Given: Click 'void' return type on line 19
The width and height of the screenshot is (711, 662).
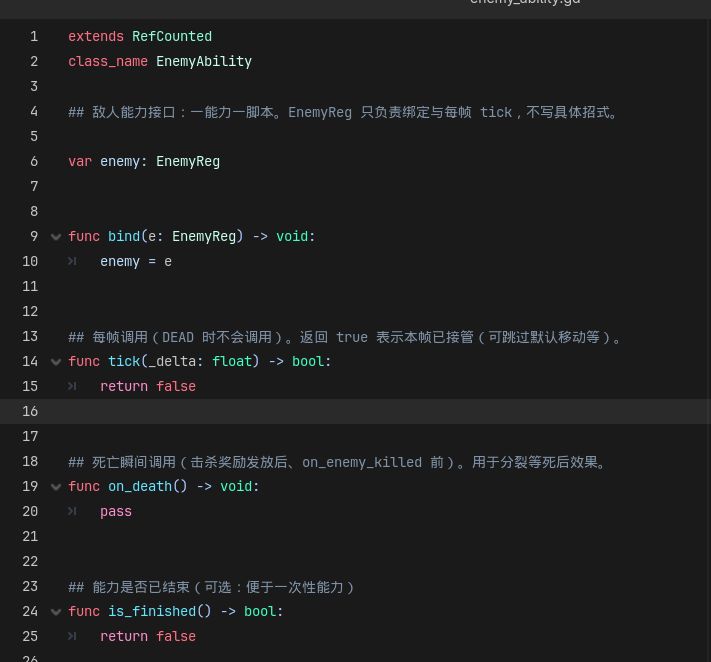Looking at the screenshot, I should 236,487.
